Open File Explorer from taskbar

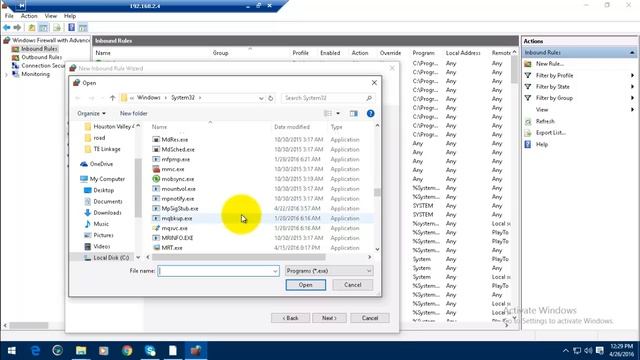81,351
